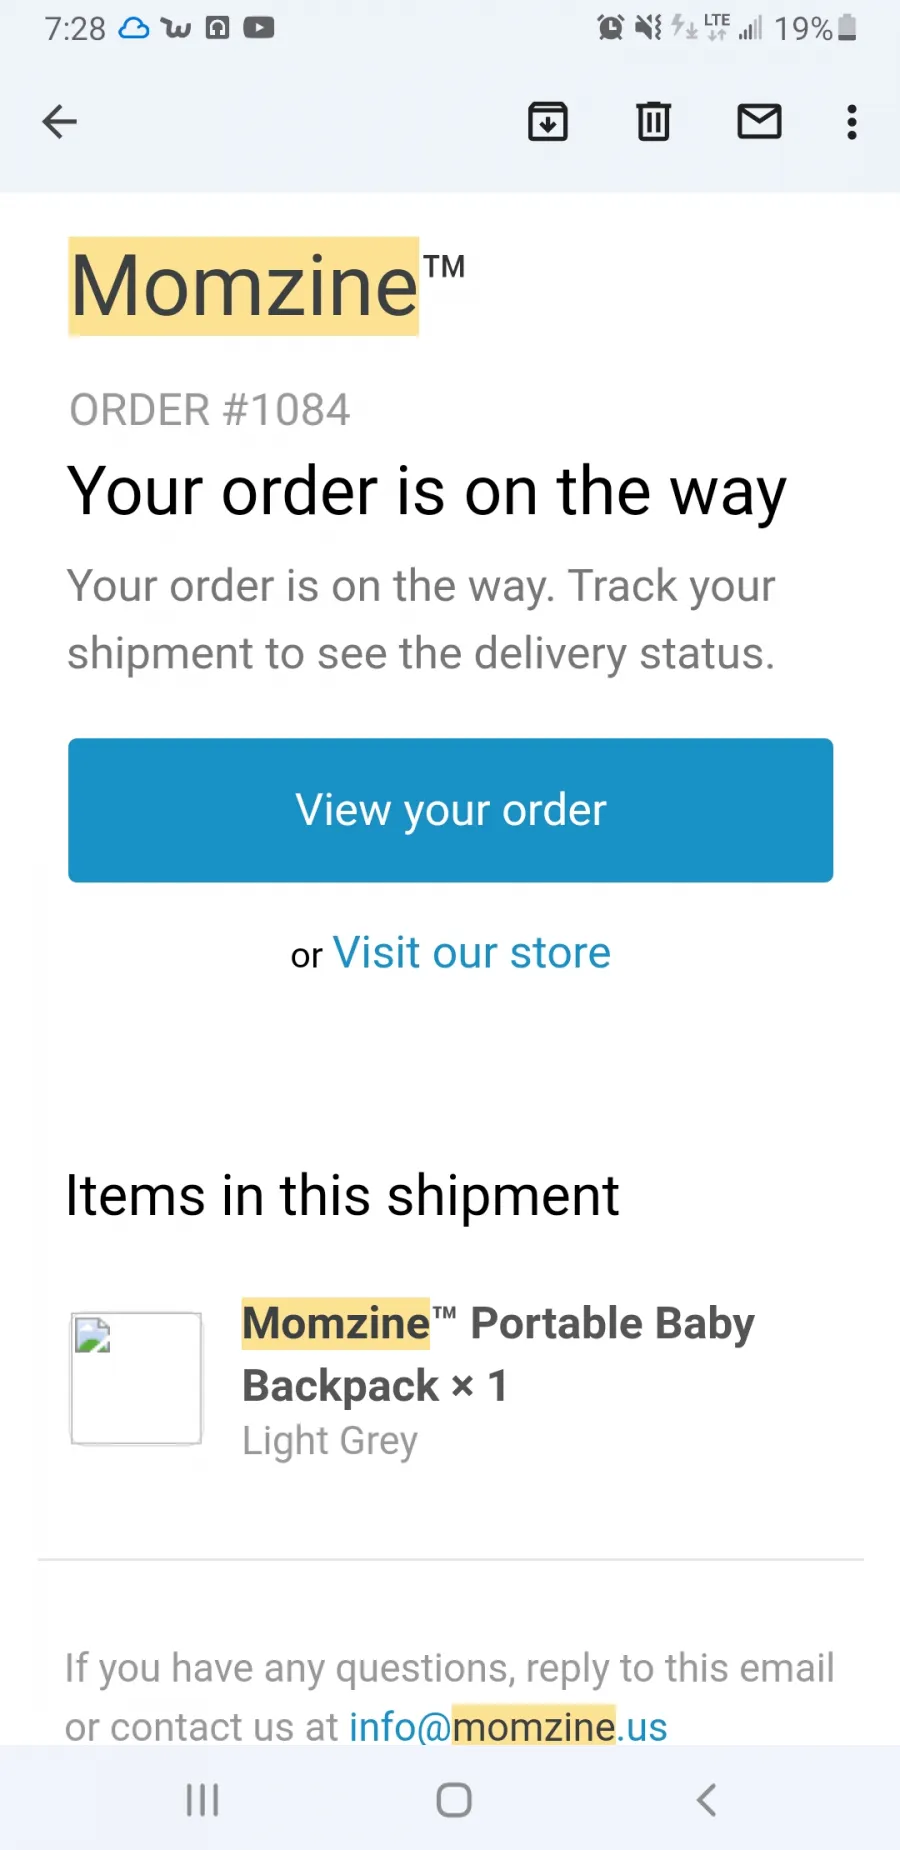Tap the YouTube notification icon in status bar
The image size is (900, 1850).
[259, 28]
